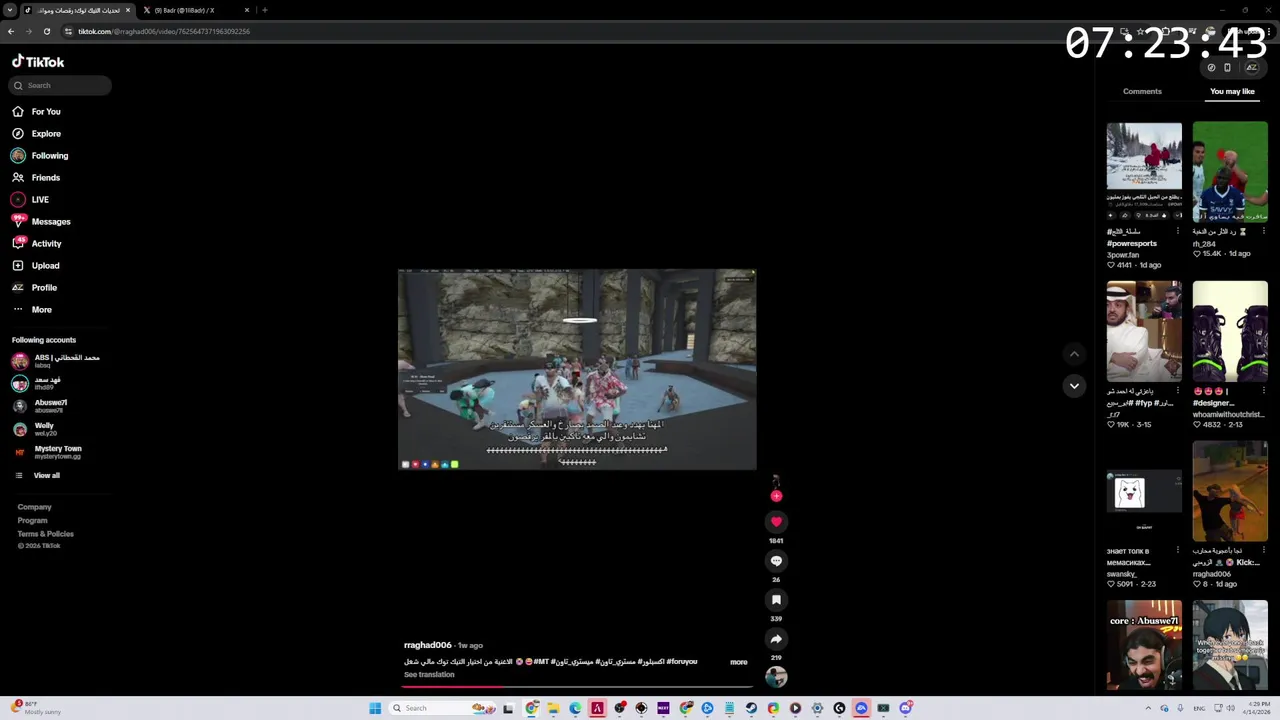
Task: Play the rh_284 football video thumbnail
Action: pyautogui.click(x=1230, y=172)
